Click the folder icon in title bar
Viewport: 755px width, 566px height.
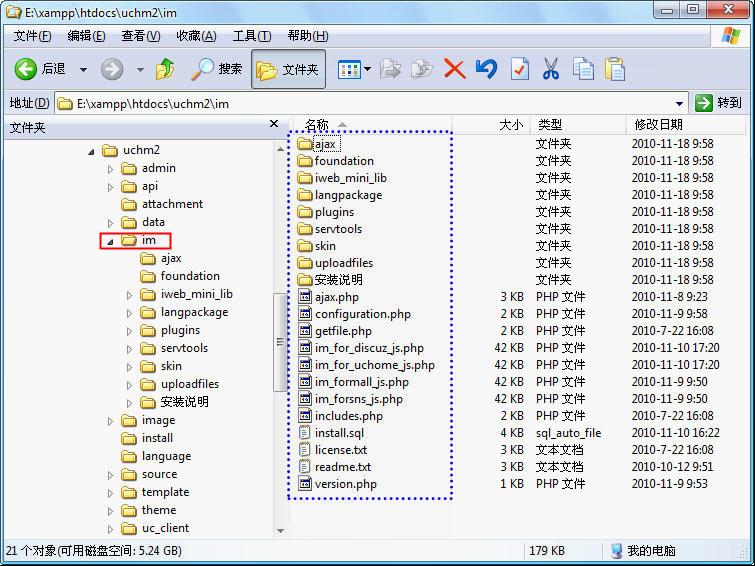coord(14,12)
